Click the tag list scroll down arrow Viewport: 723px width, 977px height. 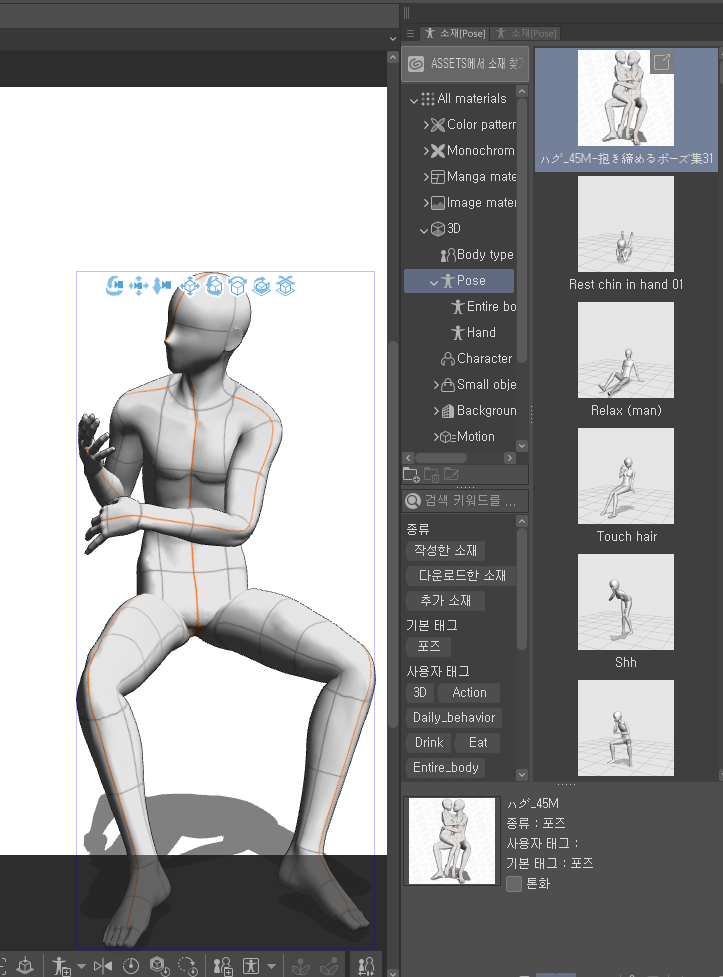coord(522,774)
